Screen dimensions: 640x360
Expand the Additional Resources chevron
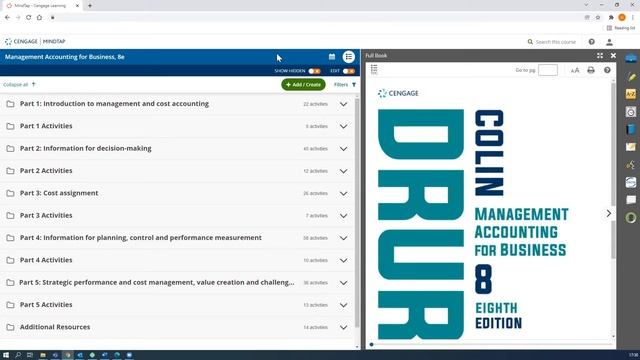click(344, 327)
